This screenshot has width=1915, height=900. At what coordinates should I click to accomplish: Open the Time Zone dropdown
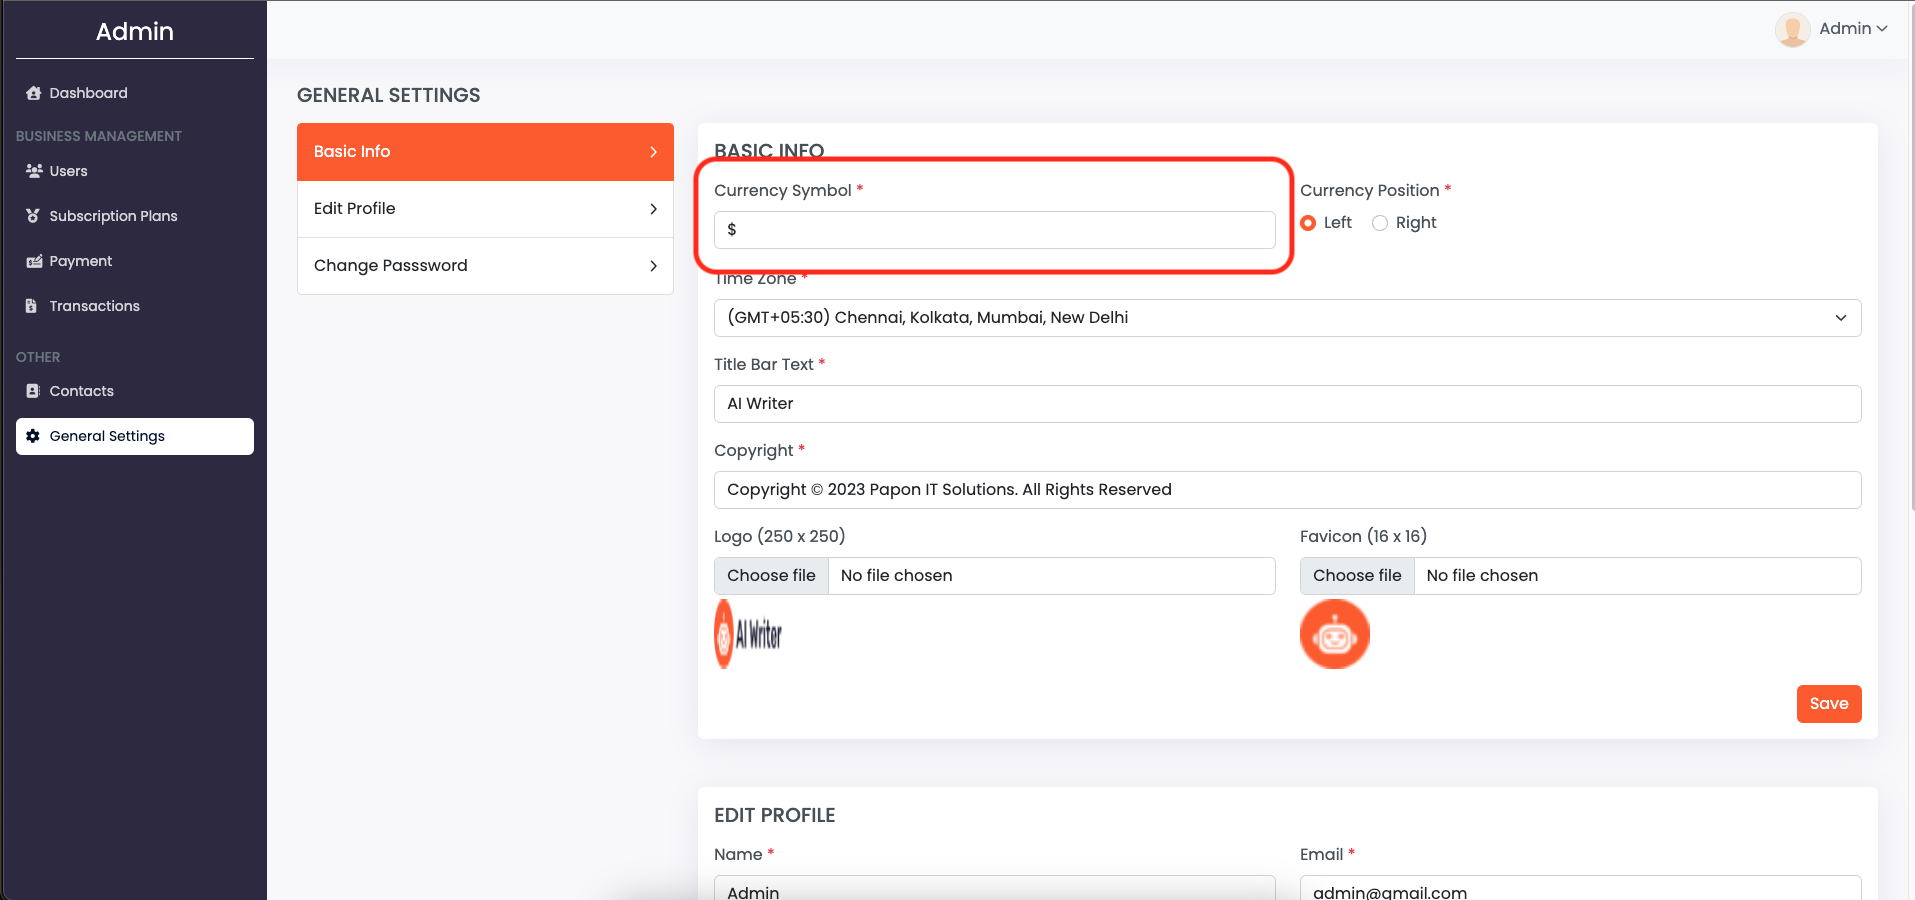point(1287,318)
